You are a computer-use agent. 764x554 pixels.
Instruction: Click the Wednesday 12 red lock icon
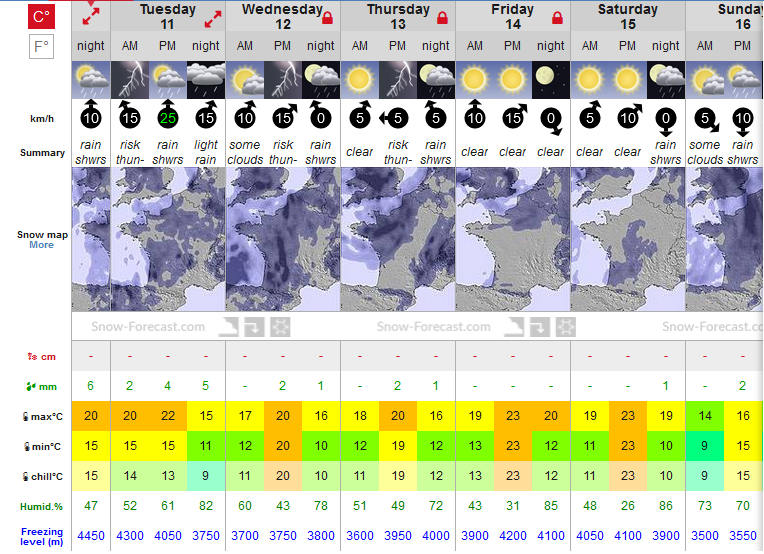click(327, 19)
